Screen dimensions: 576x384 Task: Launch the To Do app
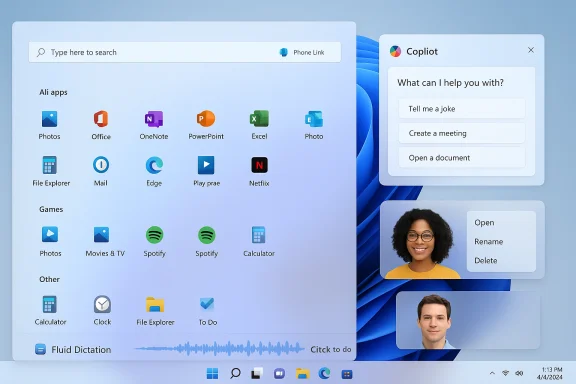click(x=208, y=311)
